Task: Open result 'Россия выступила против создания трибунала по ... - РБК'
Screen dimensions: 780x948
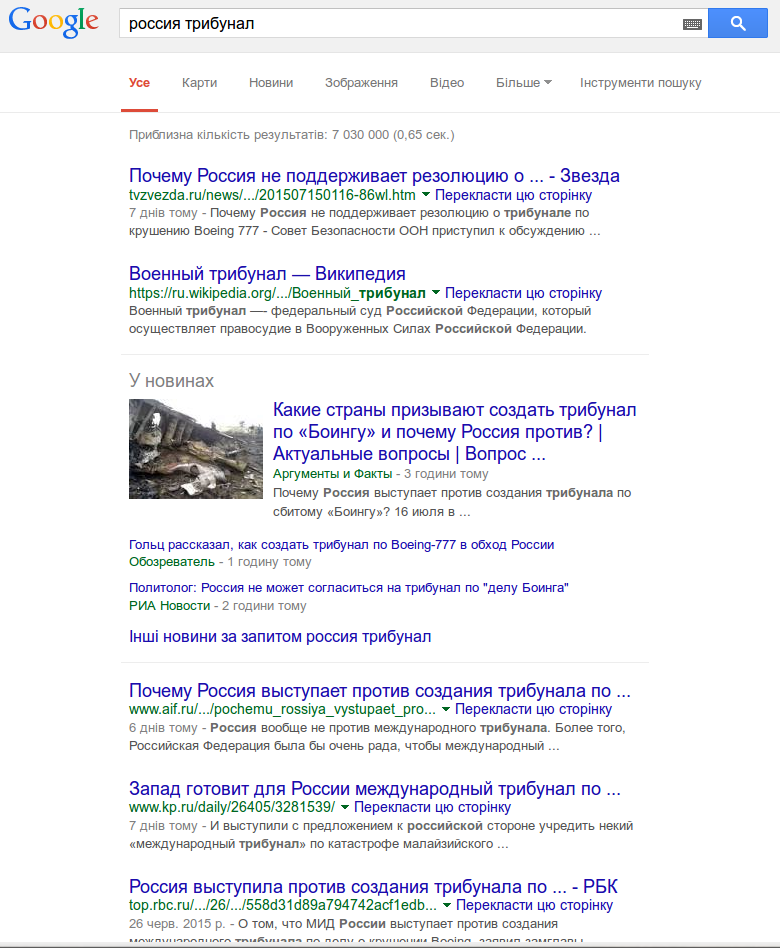Action: coord(373,886)
